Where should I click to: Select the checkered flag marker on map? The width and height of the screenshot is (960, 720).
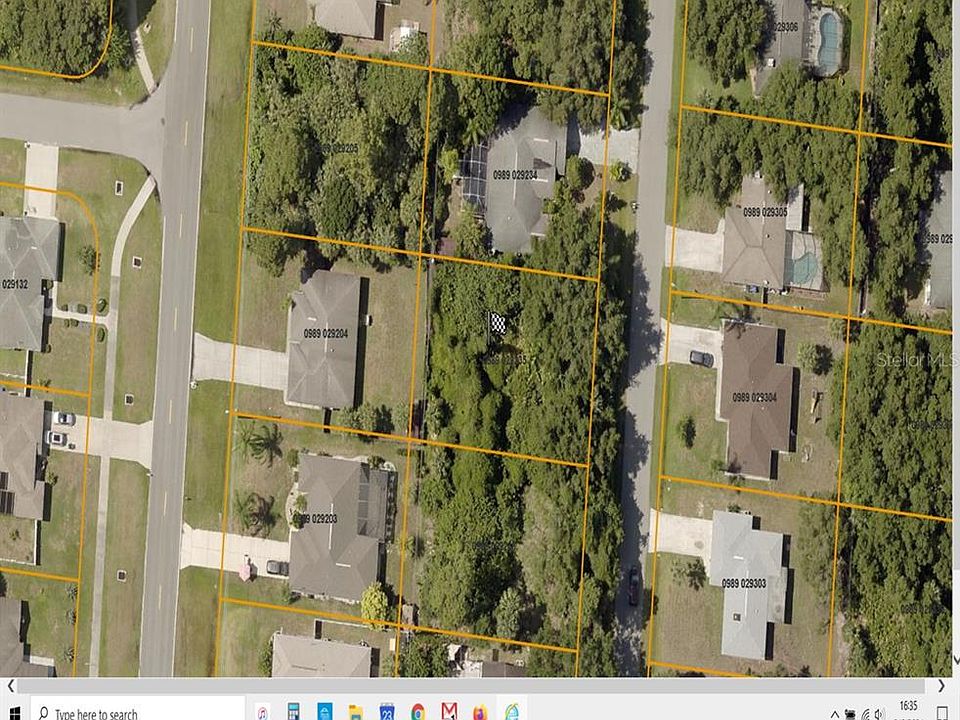(x=497, y=323)
